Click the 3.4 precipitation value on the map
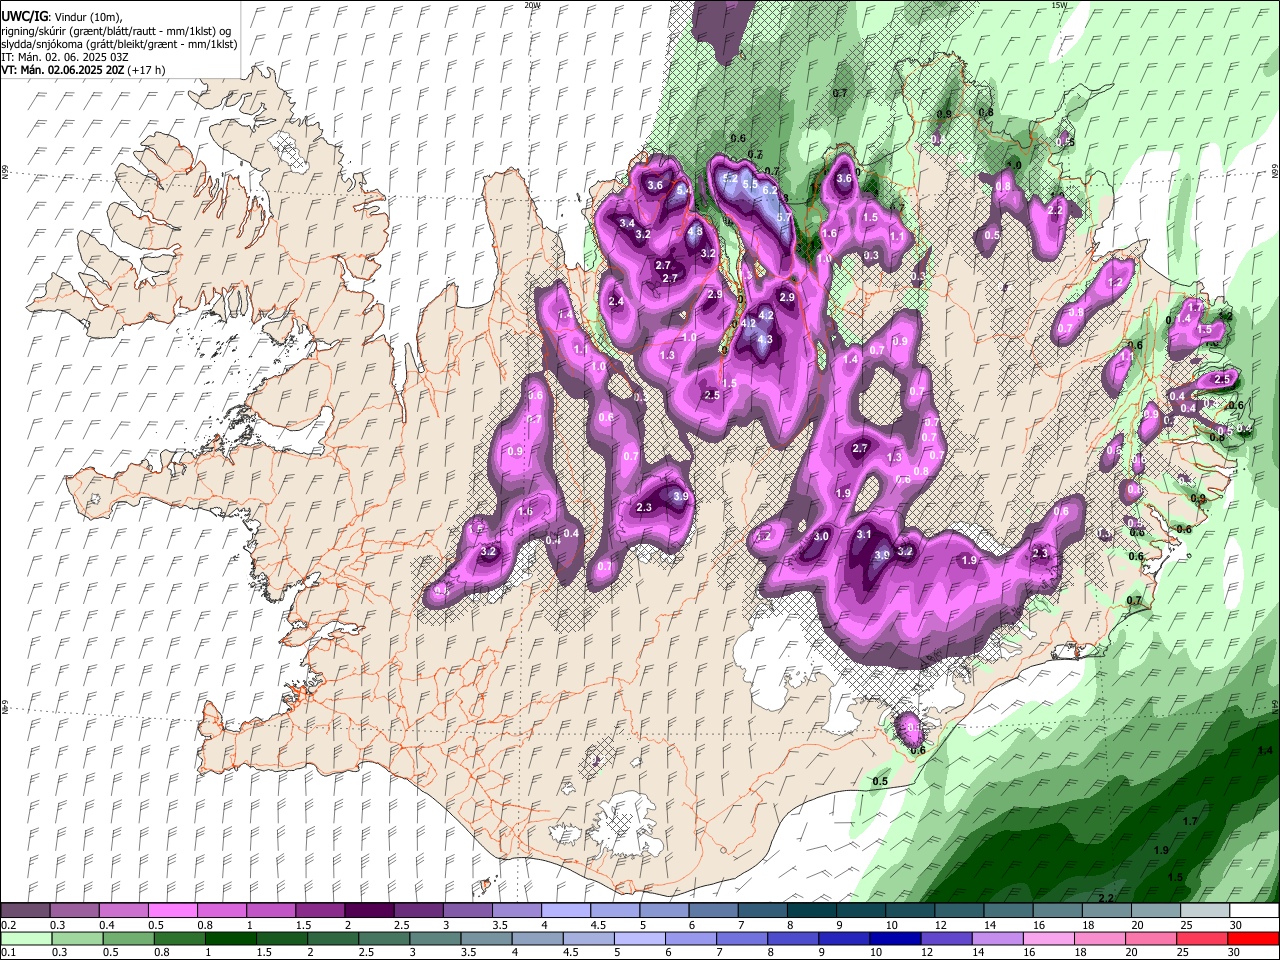 pos(627,222)
